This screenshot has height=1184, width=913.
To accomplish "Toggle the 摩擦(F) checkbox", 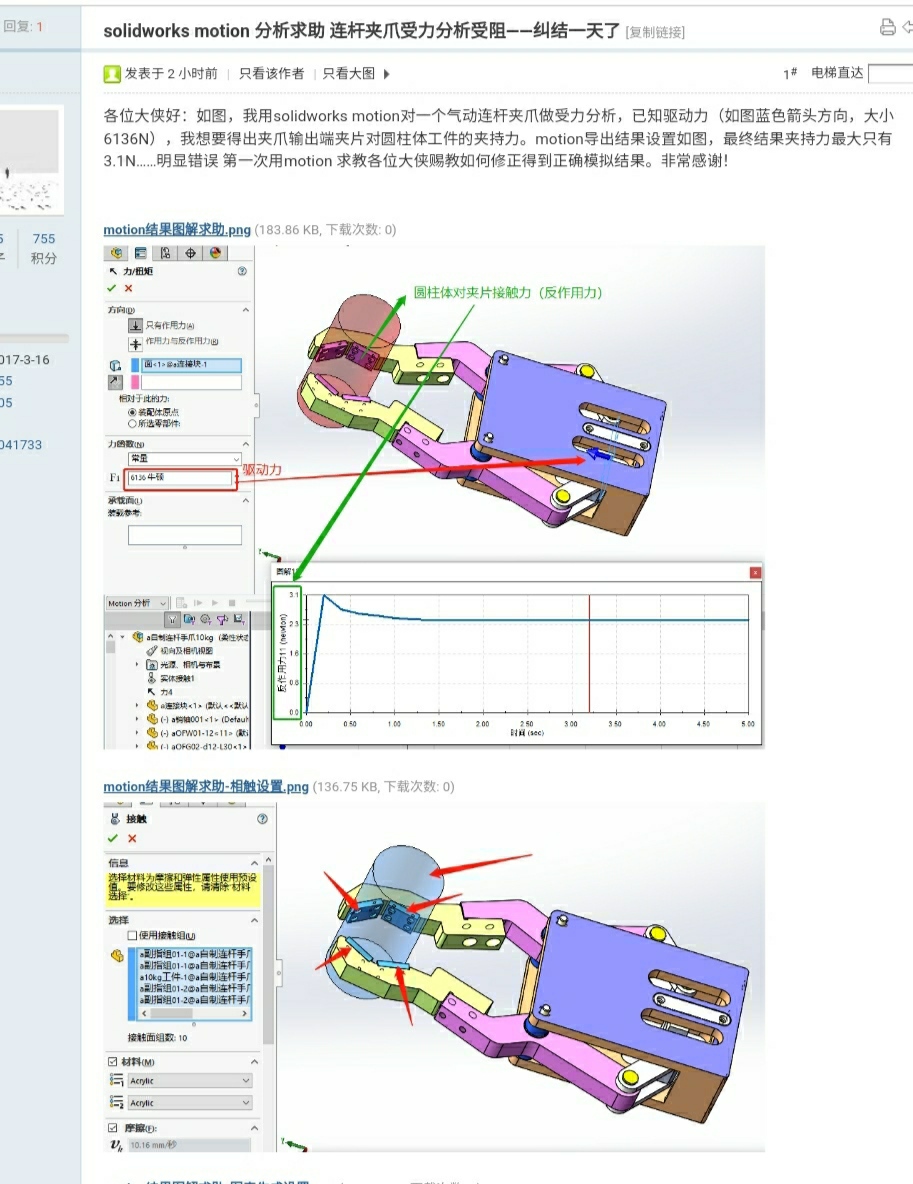I will pyautogui.click(x=113, y=1127).
